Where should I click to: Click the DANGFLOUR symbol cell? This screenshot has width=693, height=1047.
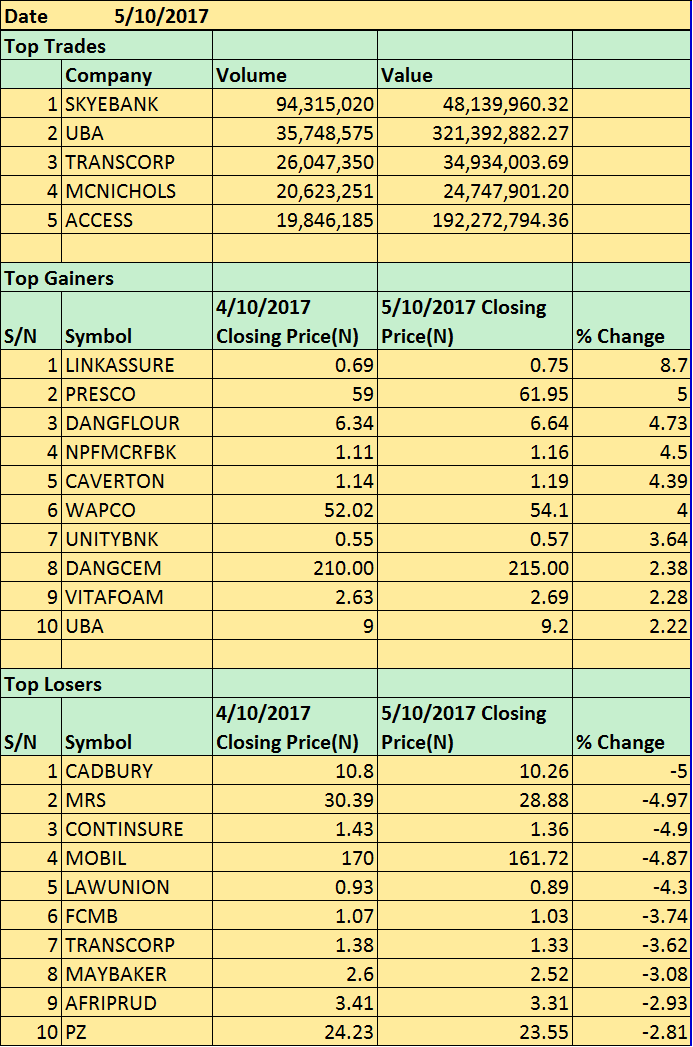click(x=123, y=423)
